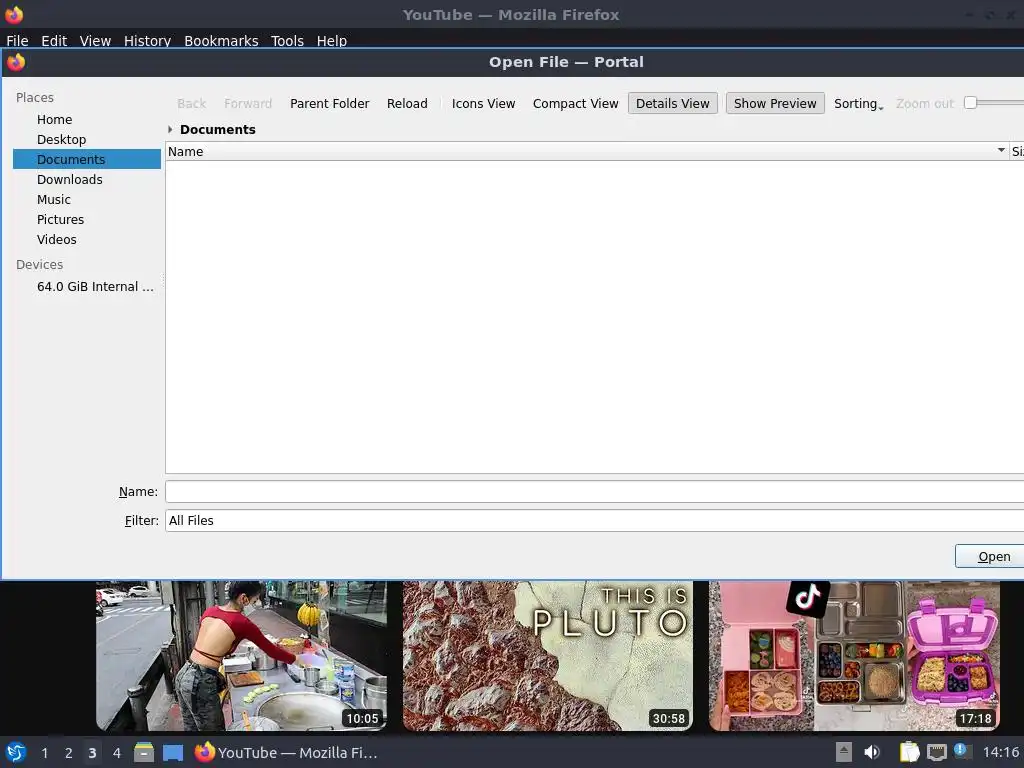Open the lunchbox TikTok video thumbnail
The height and width of the screenshot is (768, 1024).
click(x=854, y=656)
